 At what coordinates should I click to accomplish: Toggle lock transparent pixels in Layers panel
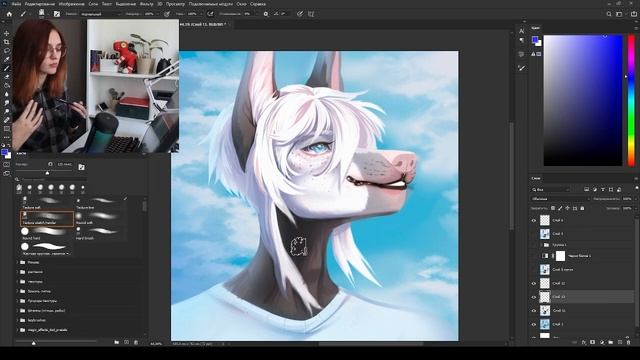point(553,208)
